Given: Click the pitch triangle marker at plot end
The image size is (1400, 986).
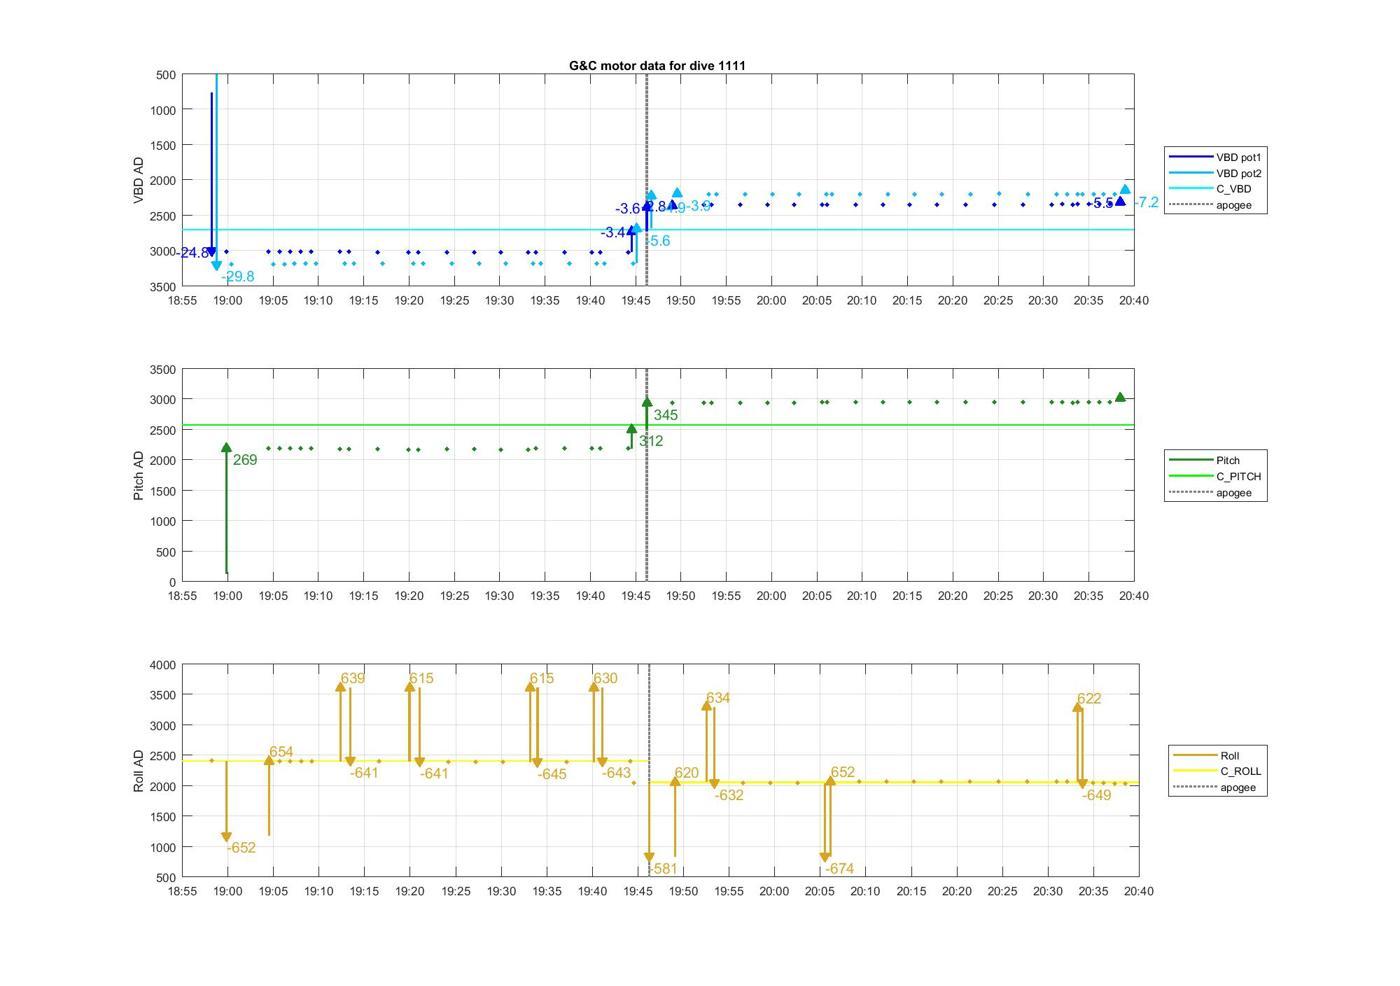Looking at the screenshot, I should pyautogui.click(x=1120, y=397).
